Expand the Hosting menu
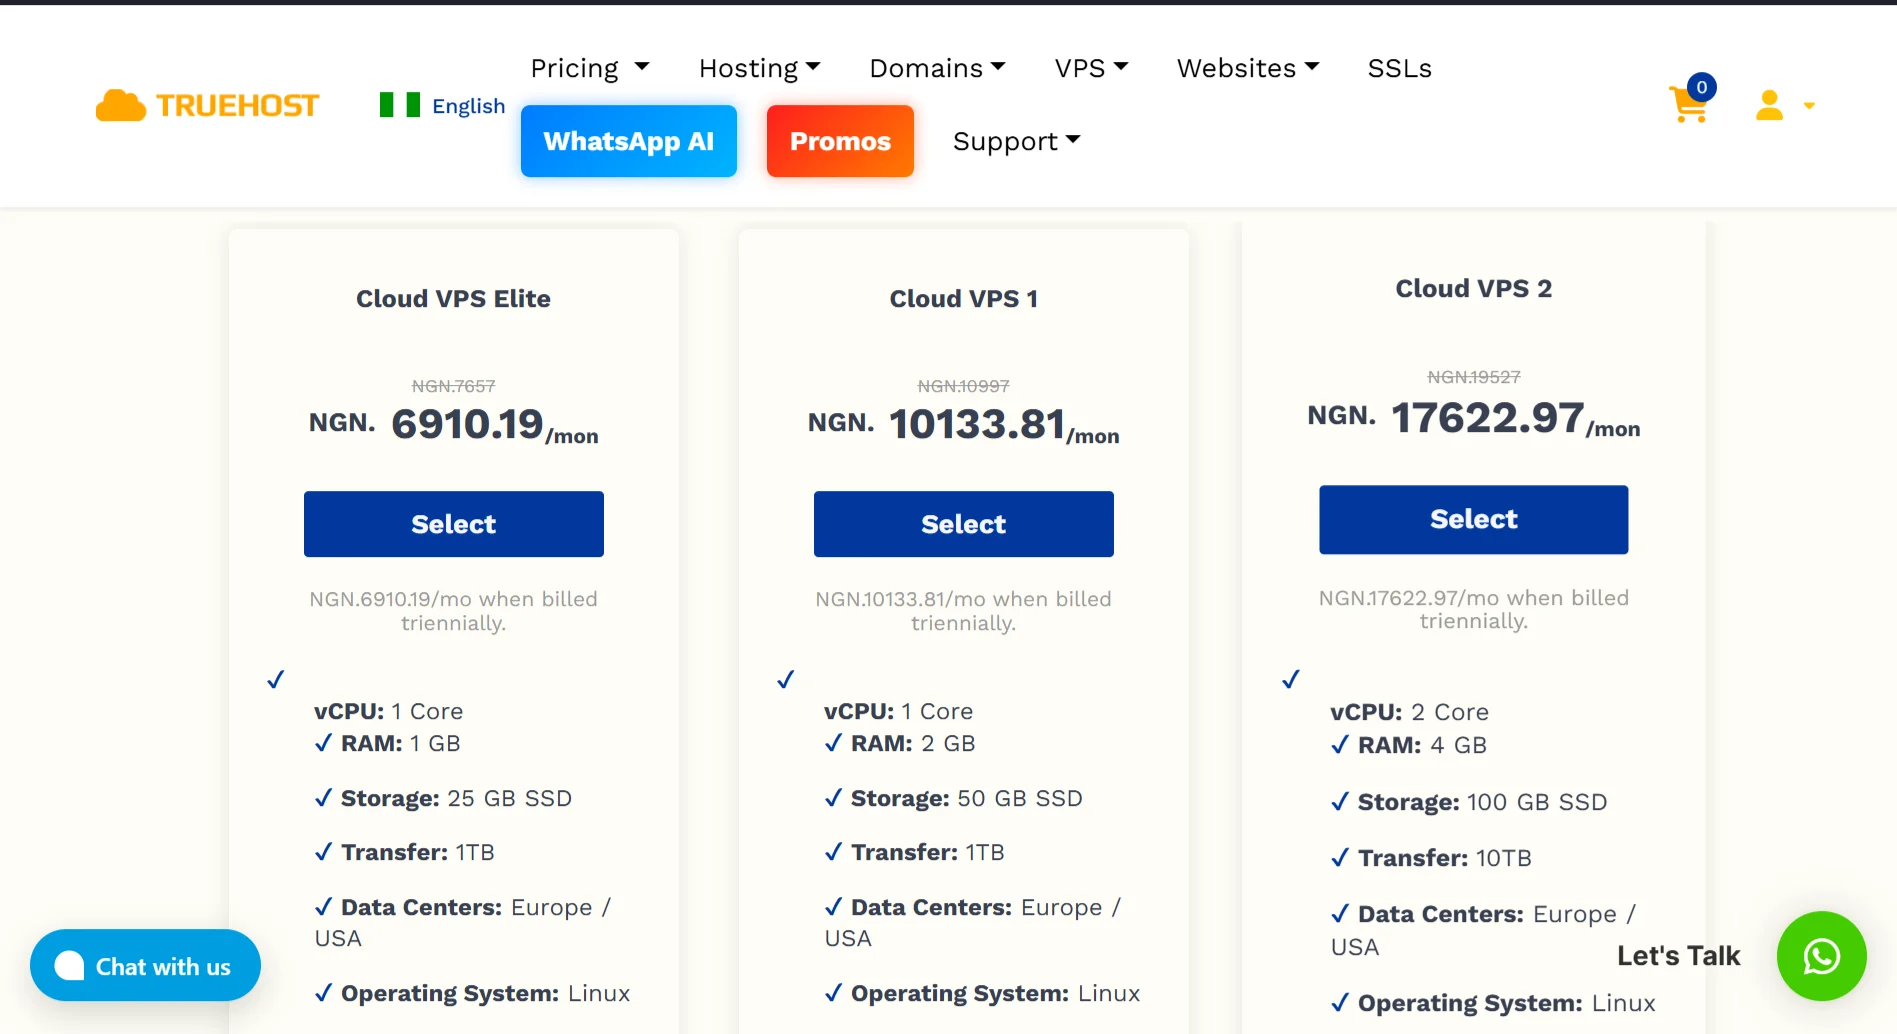 tap(759, 68)
